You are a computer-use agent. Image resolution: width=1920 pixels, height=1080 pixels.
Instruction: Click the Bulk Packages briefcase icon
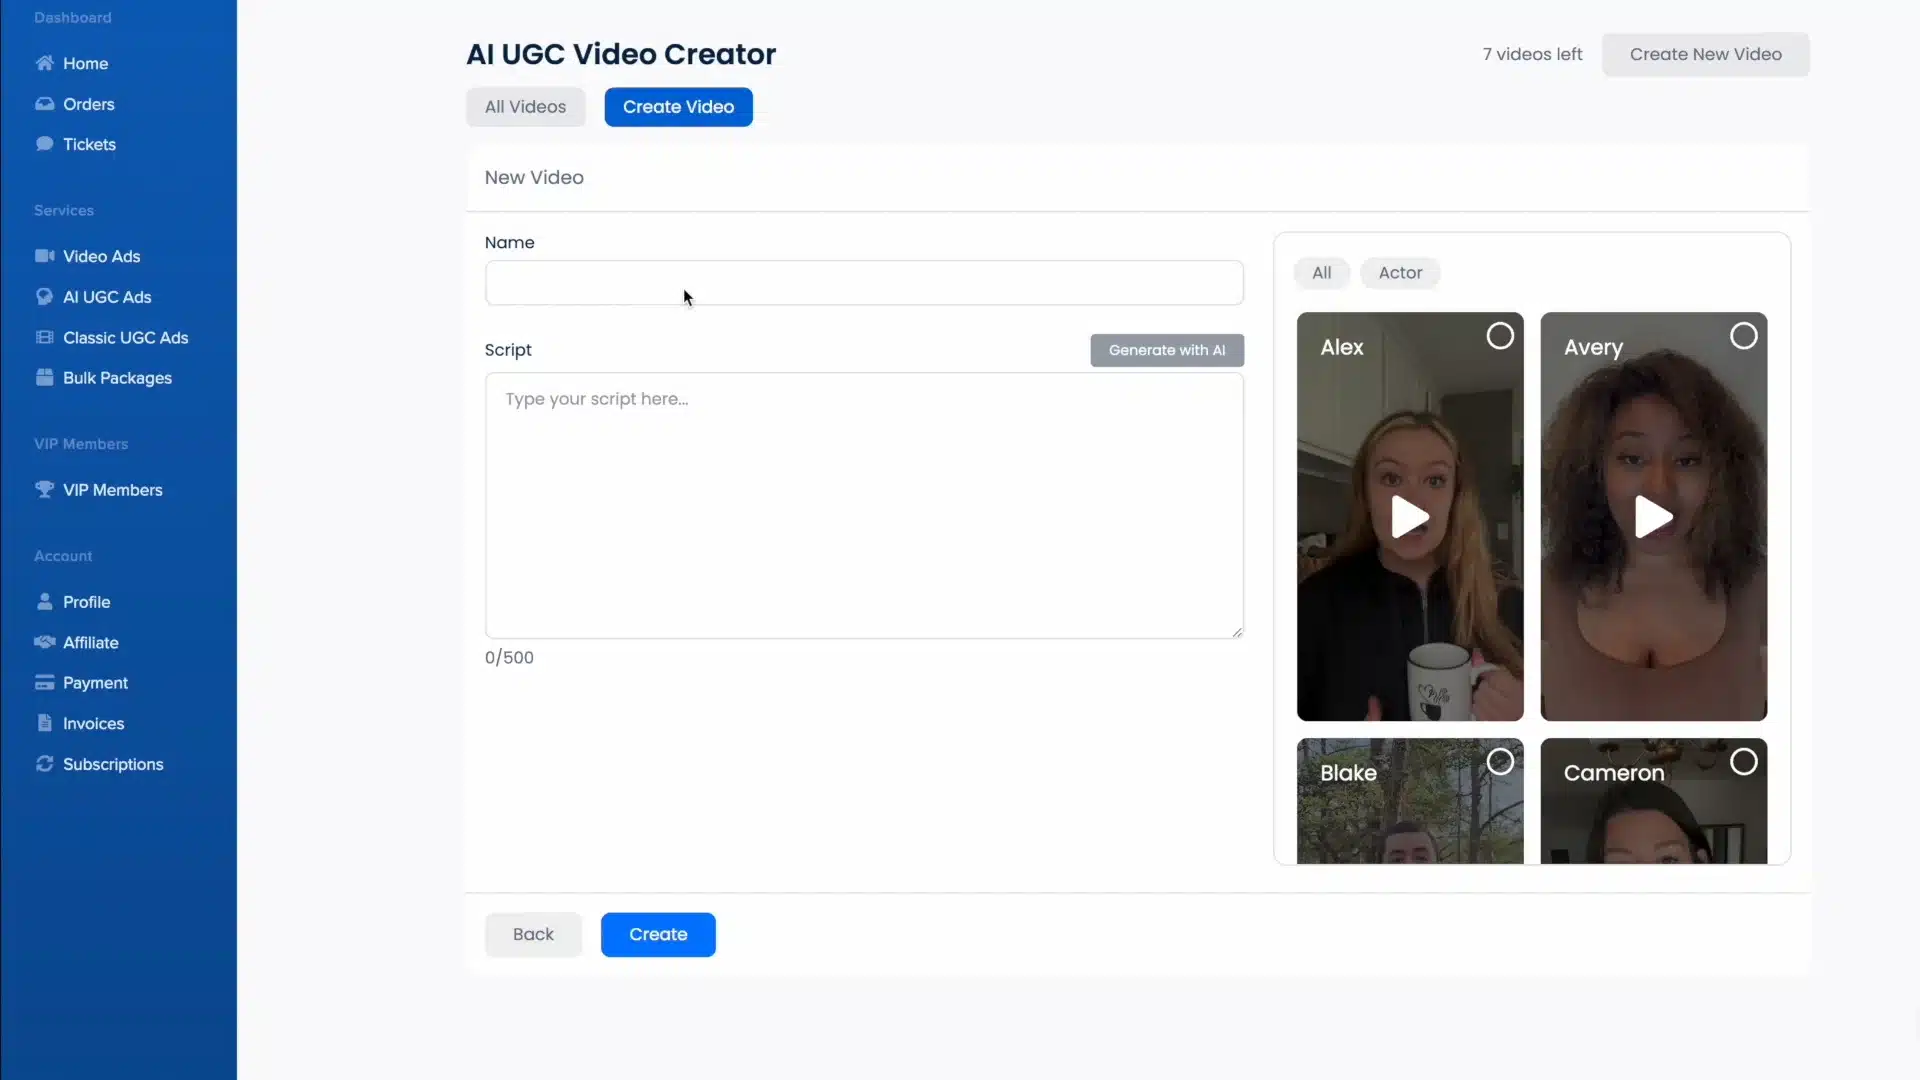coord(45,377)
